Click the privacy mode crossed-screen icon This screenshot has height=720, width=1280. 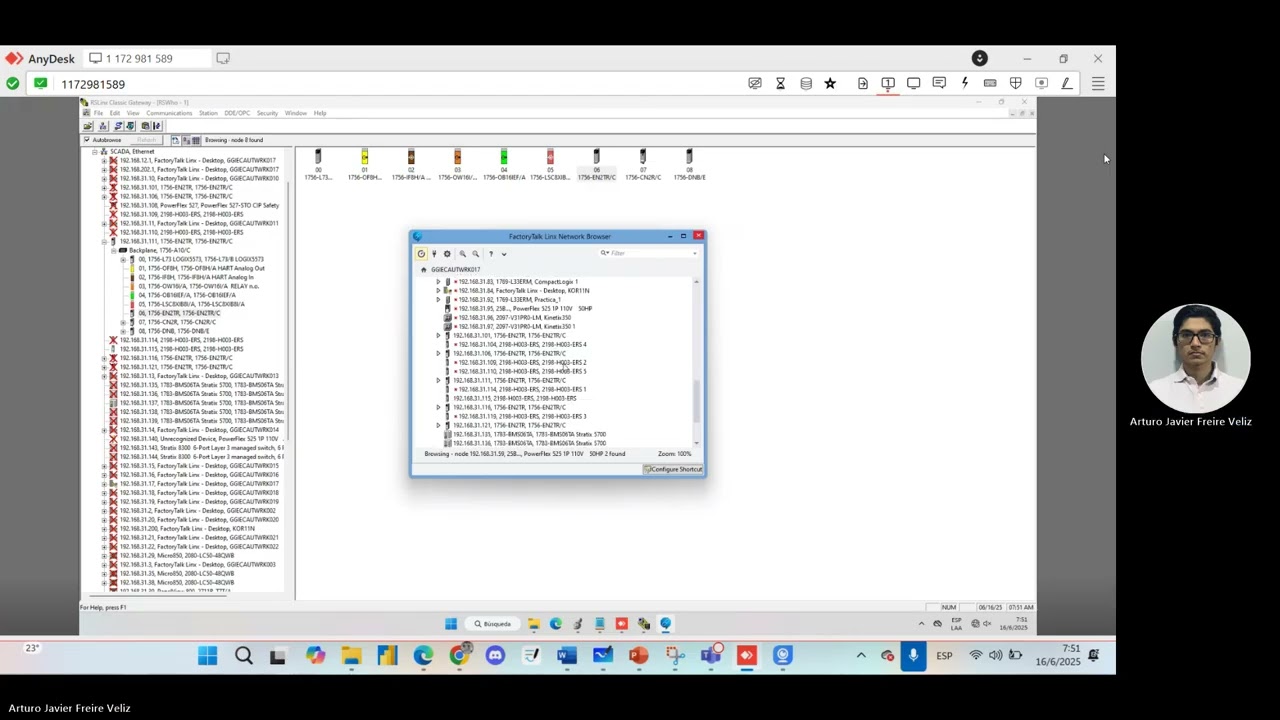coord(755,84)
